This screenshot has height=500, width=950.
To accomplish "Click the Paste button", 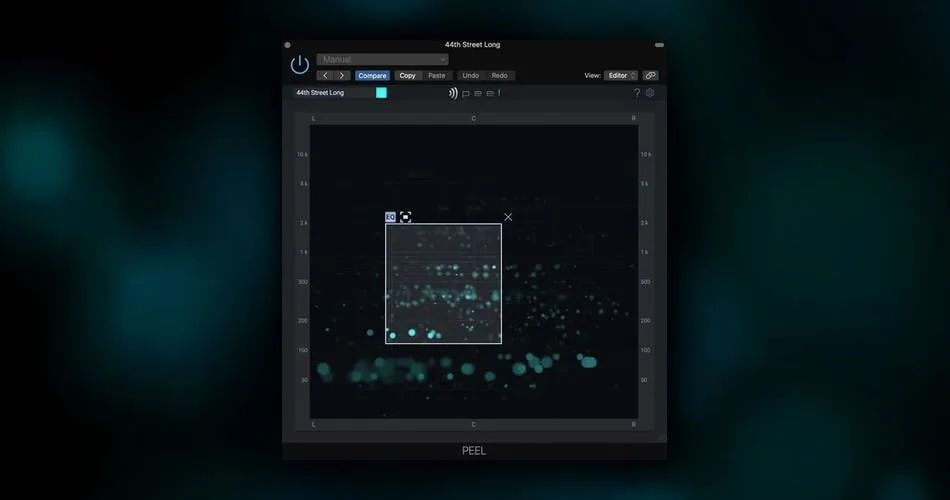I will pos(436,76).
